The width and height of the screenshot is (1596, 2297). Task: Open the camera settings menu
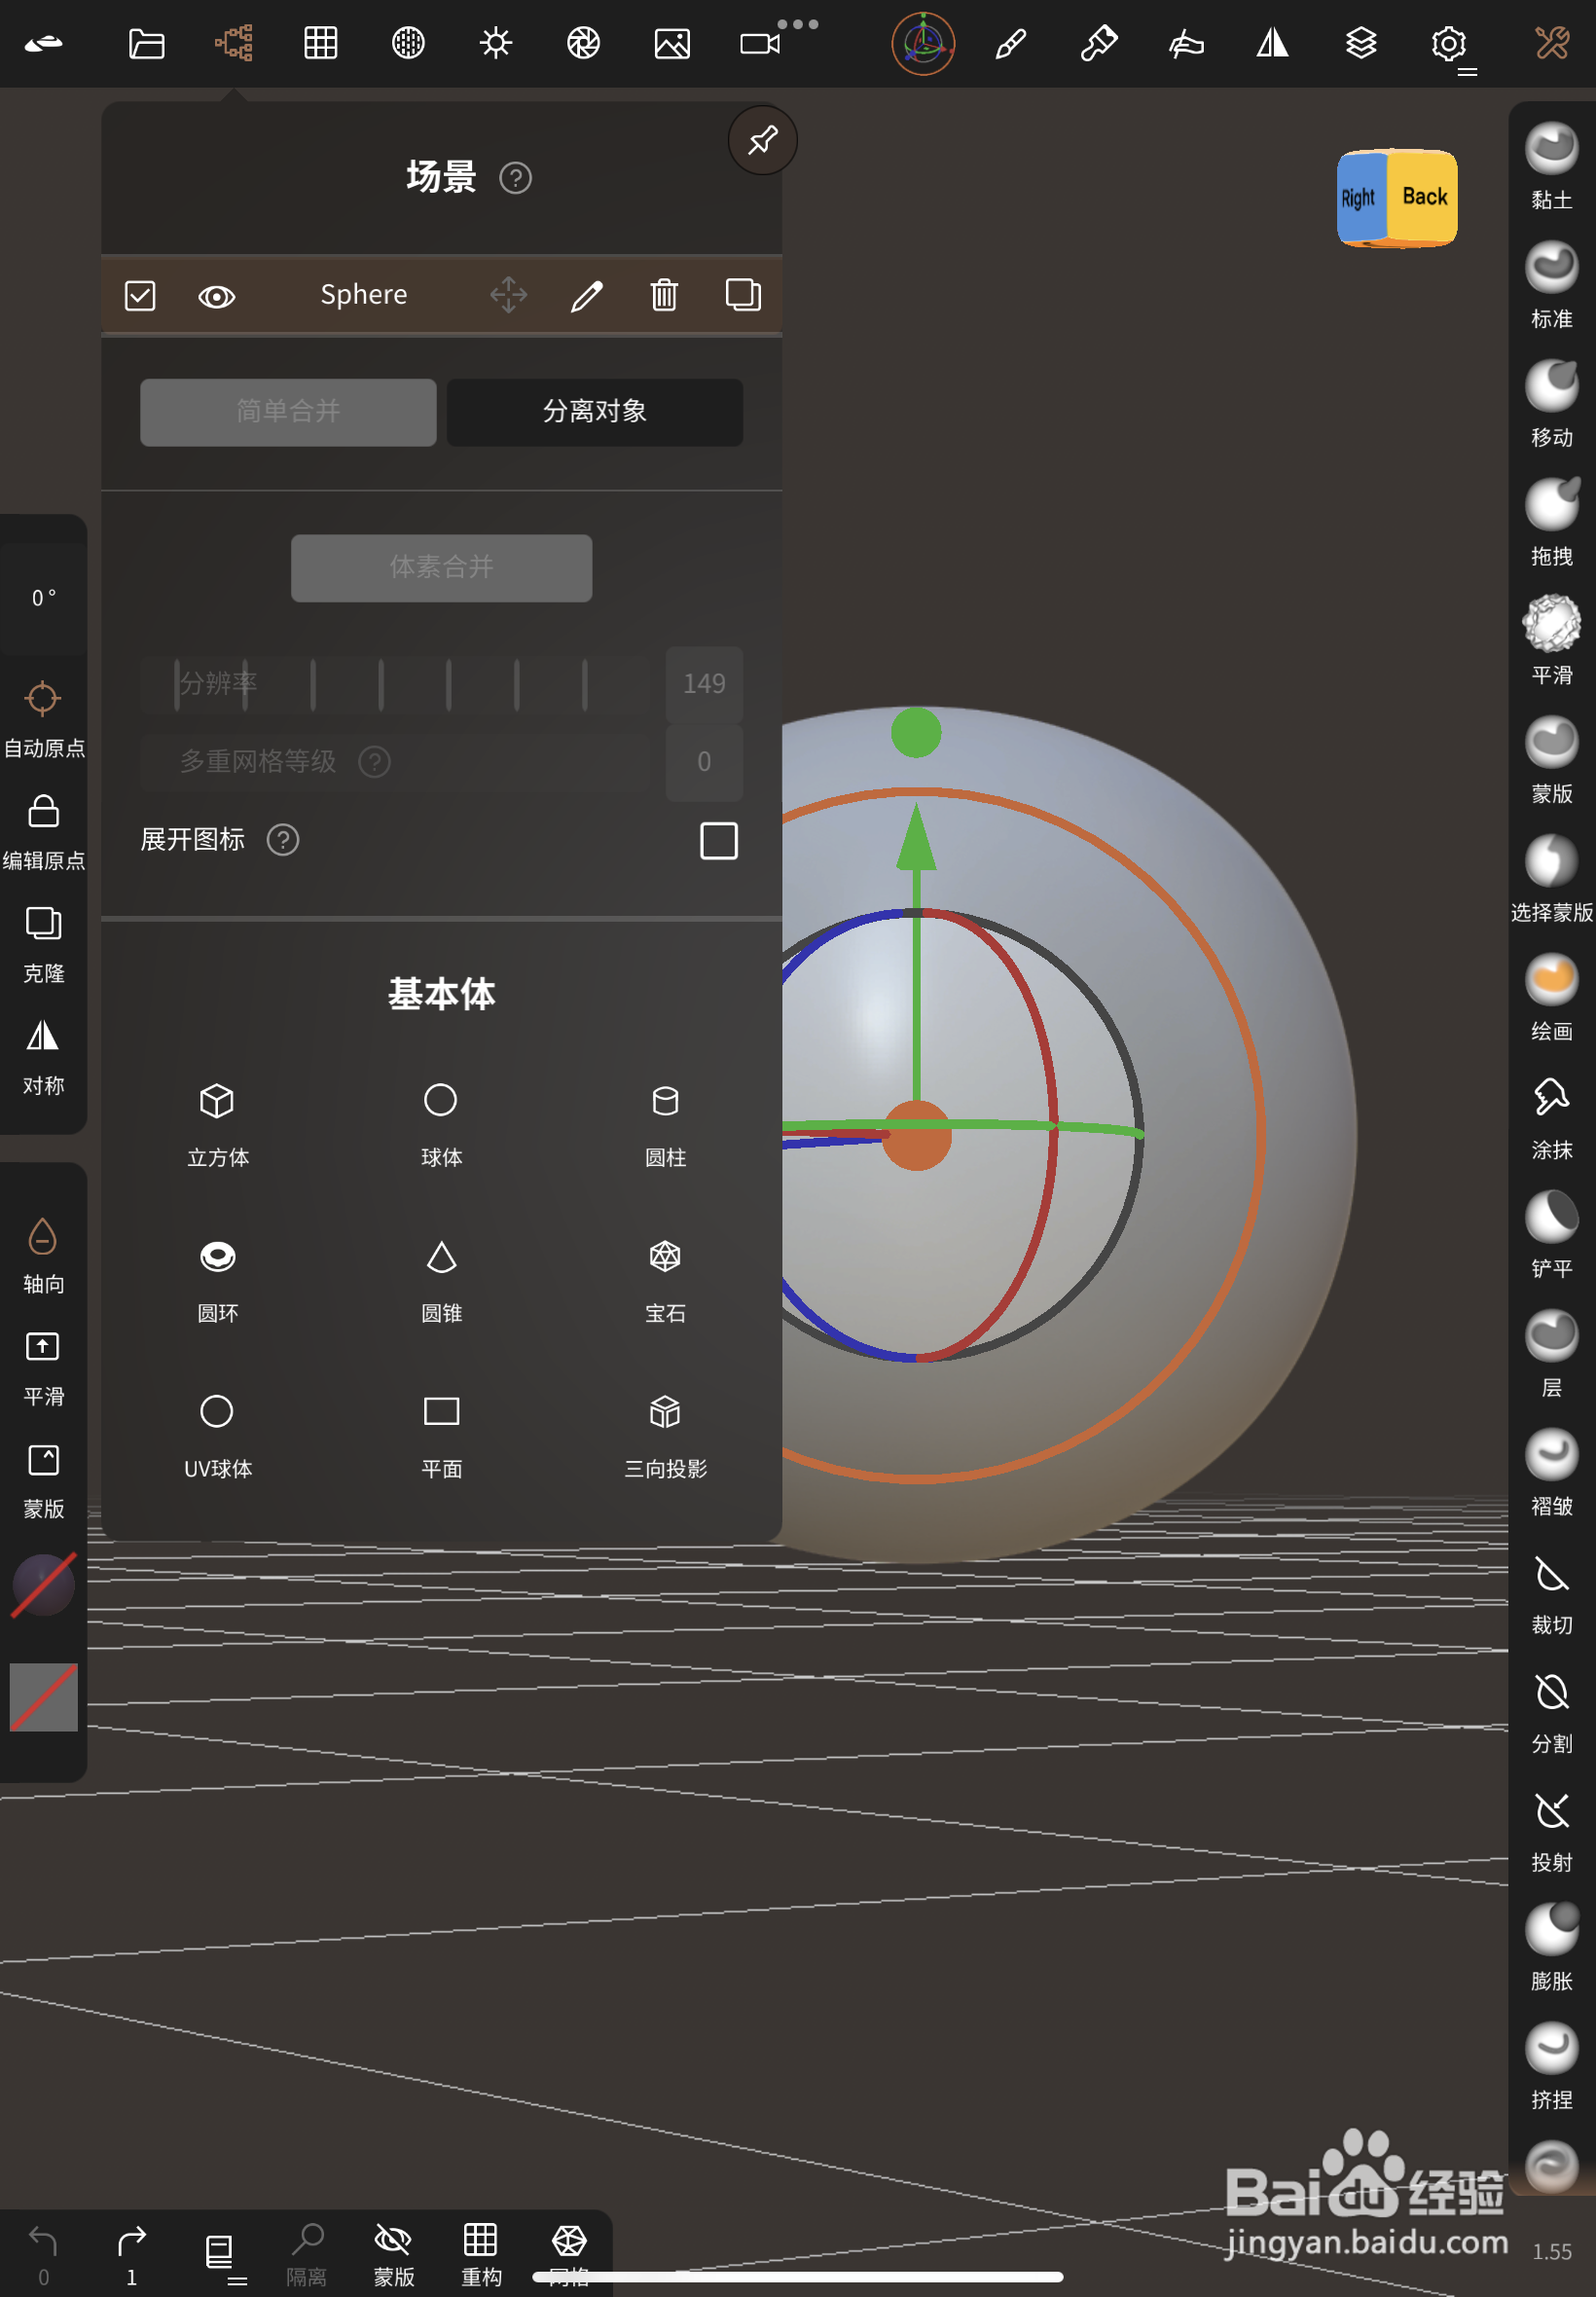click(759, 44)
